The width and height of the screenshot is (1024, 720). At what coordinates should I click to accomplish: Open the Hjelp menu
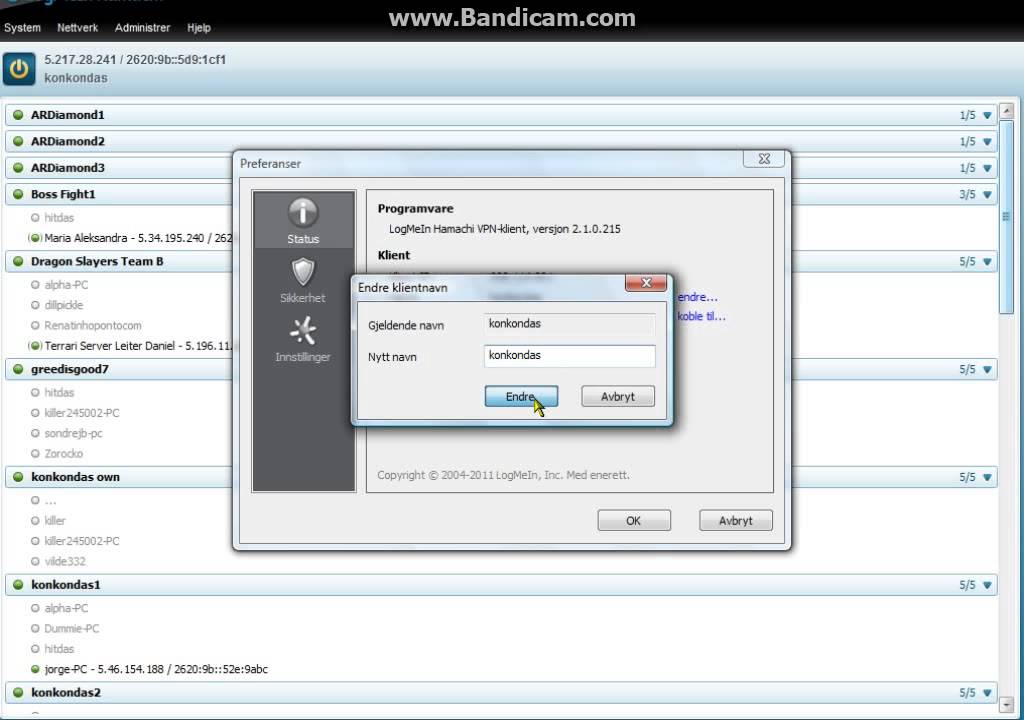click(199, 27)
